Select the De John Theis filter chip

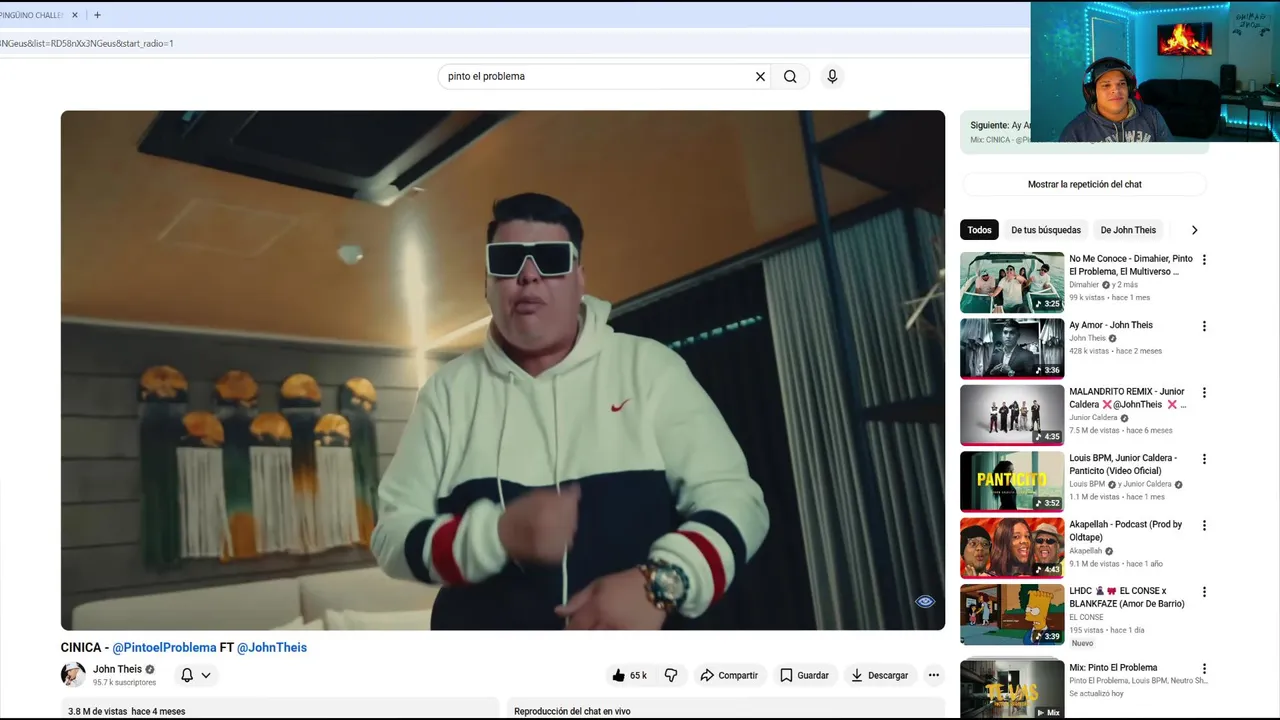(1128, 230)
